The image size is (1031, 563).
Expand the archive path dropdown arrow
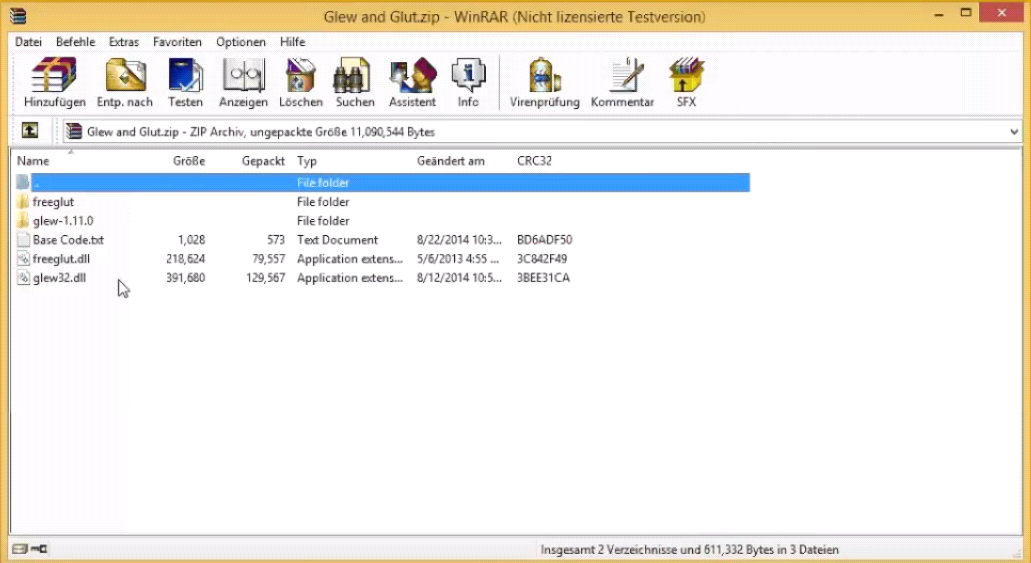tap(1013, 132)
